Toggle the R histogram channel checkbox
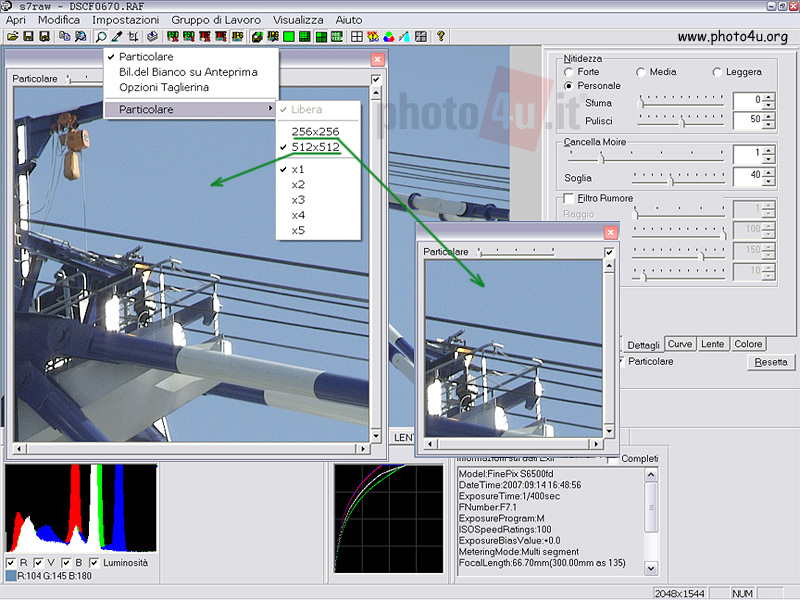This screenshot has height=600, width=800. click(x=11, y=562)
